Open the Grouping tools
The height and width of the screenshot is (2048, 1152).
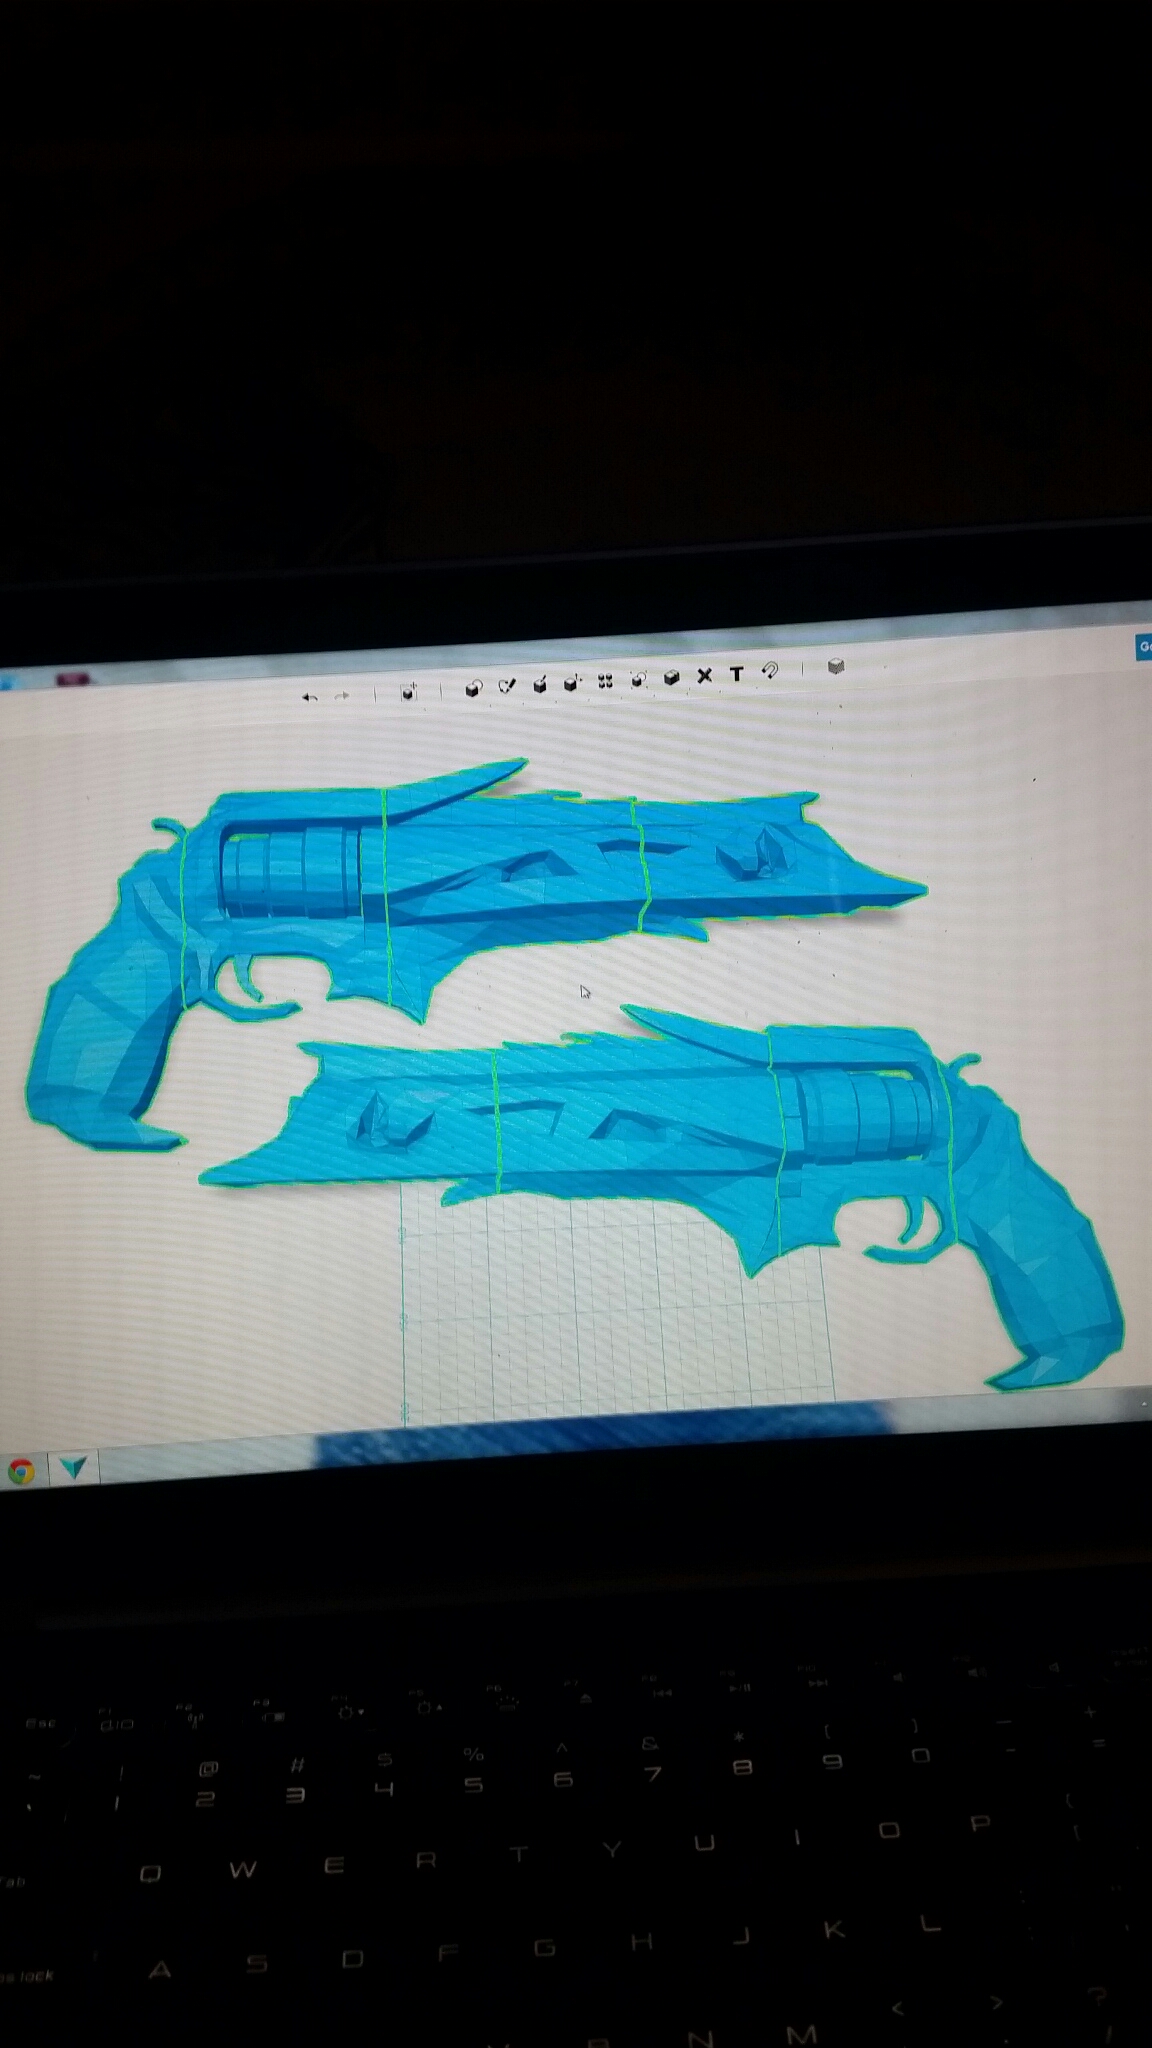pos(638,680)
